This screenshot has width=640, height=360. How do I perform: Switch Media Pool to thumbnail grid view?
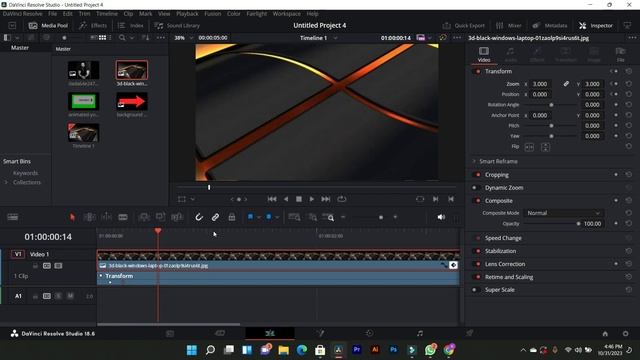102,38
